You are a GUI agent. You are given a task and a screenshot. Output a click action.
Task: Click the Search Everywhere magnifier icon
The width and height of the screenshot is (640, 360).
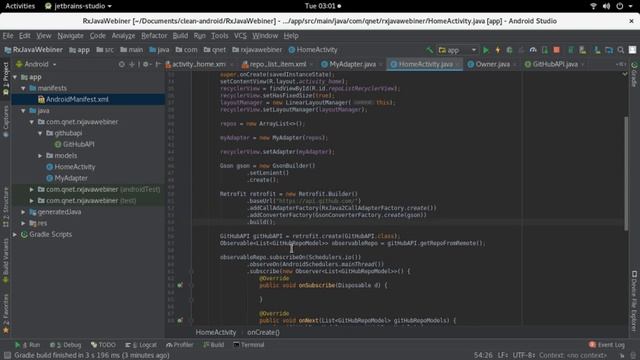[621, 50]
